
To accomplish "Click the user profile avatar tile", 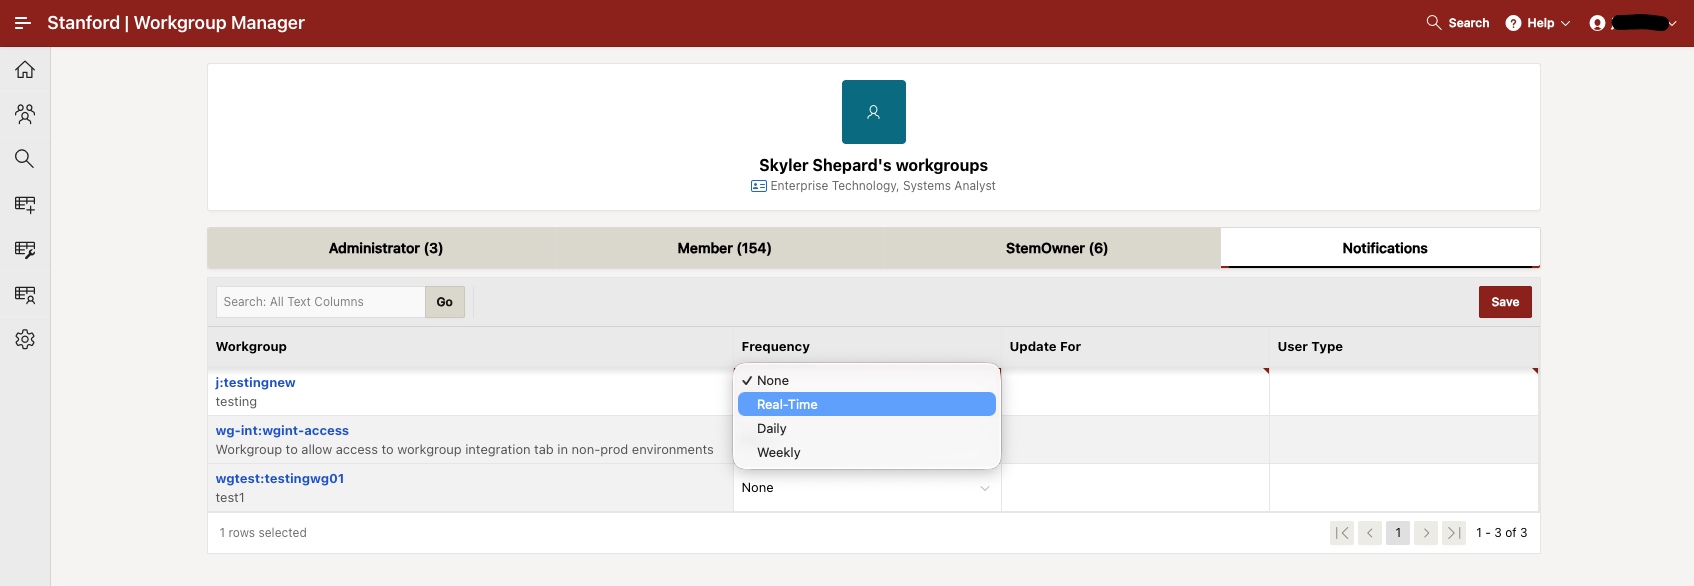I will (x=873, y=112).
